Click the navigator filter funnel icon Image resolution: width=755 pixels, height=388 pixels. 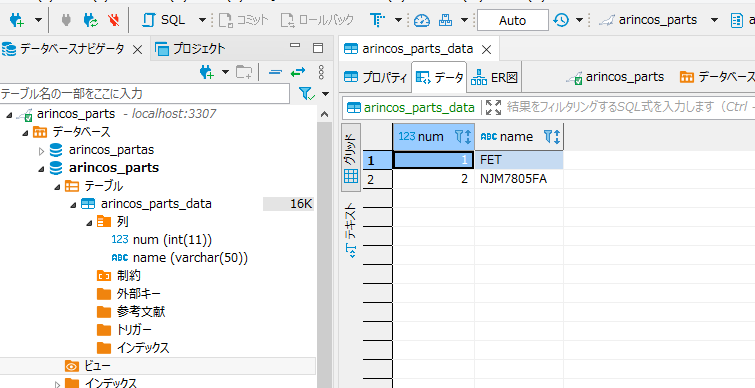coord(306,93)
